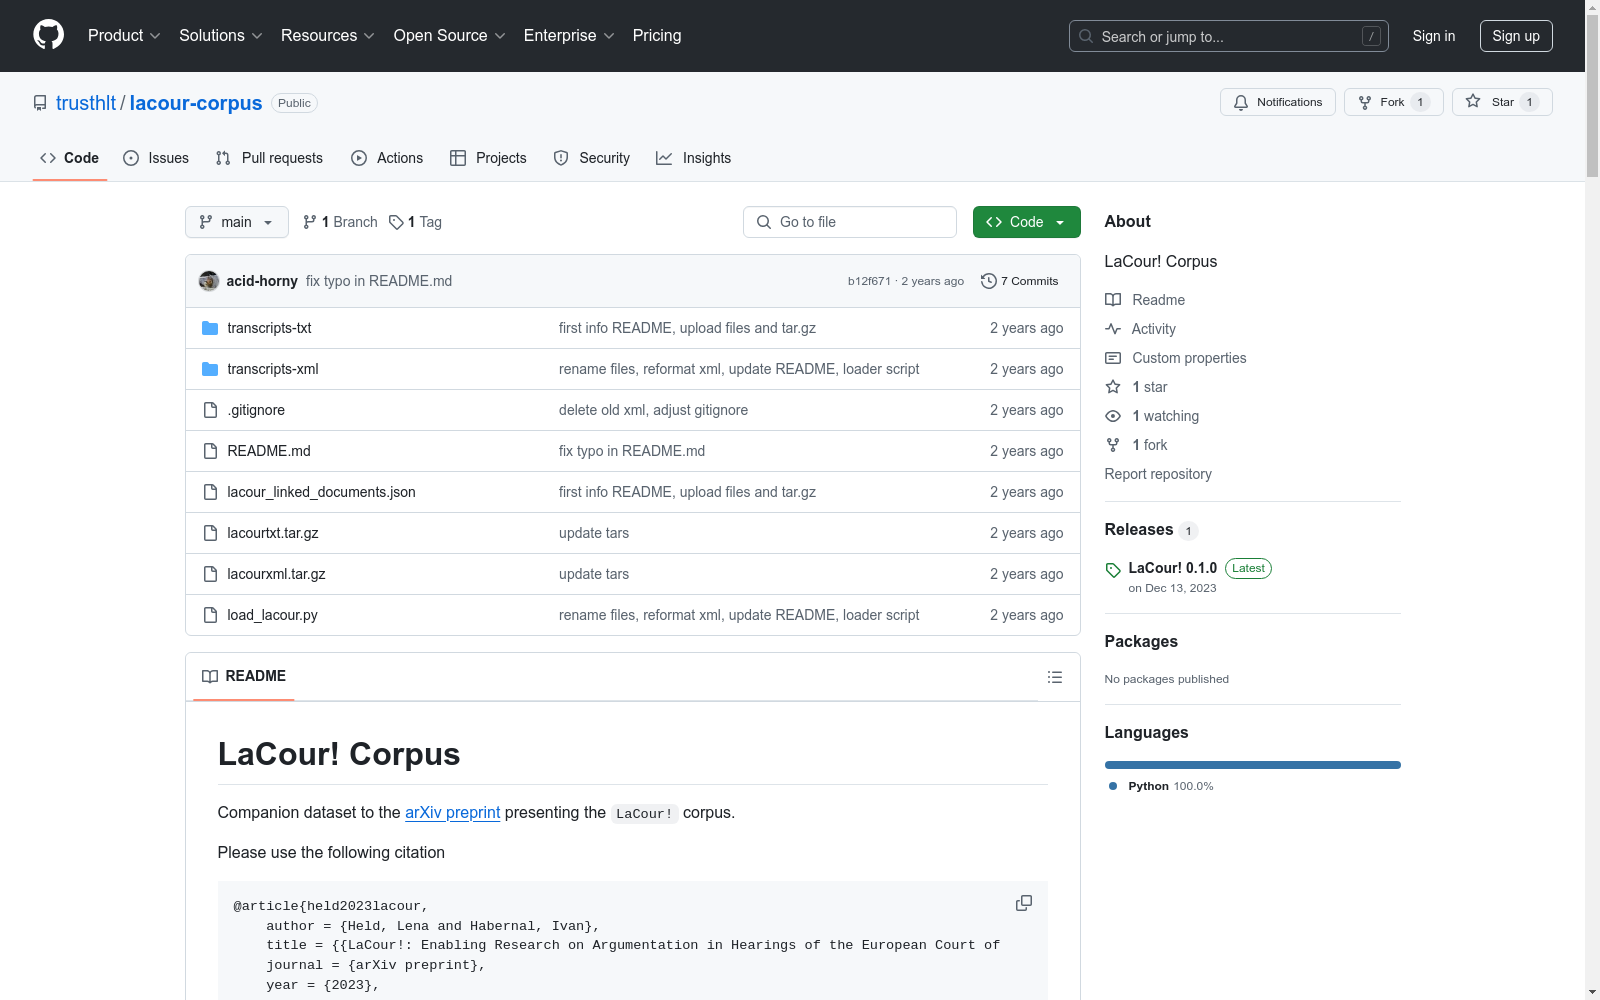Fork the repository with Fork button
The width and height of the screenshot is (1600, 1000).
[1394, 102]
